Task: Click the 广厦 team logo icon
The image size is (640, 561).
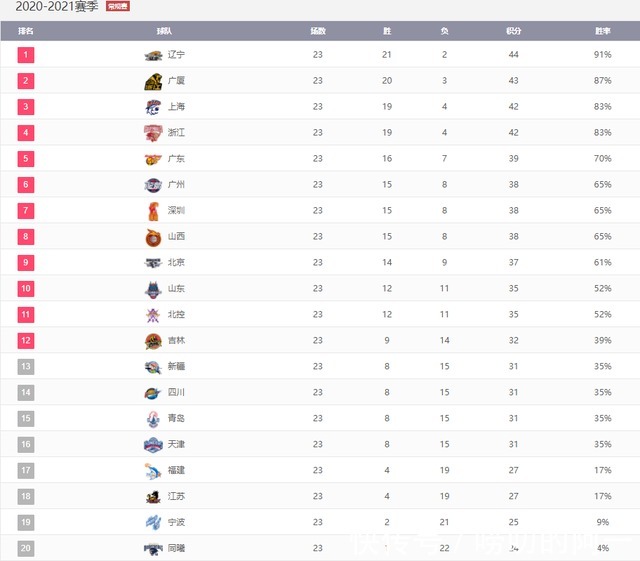Action: (x=153, y=81)
